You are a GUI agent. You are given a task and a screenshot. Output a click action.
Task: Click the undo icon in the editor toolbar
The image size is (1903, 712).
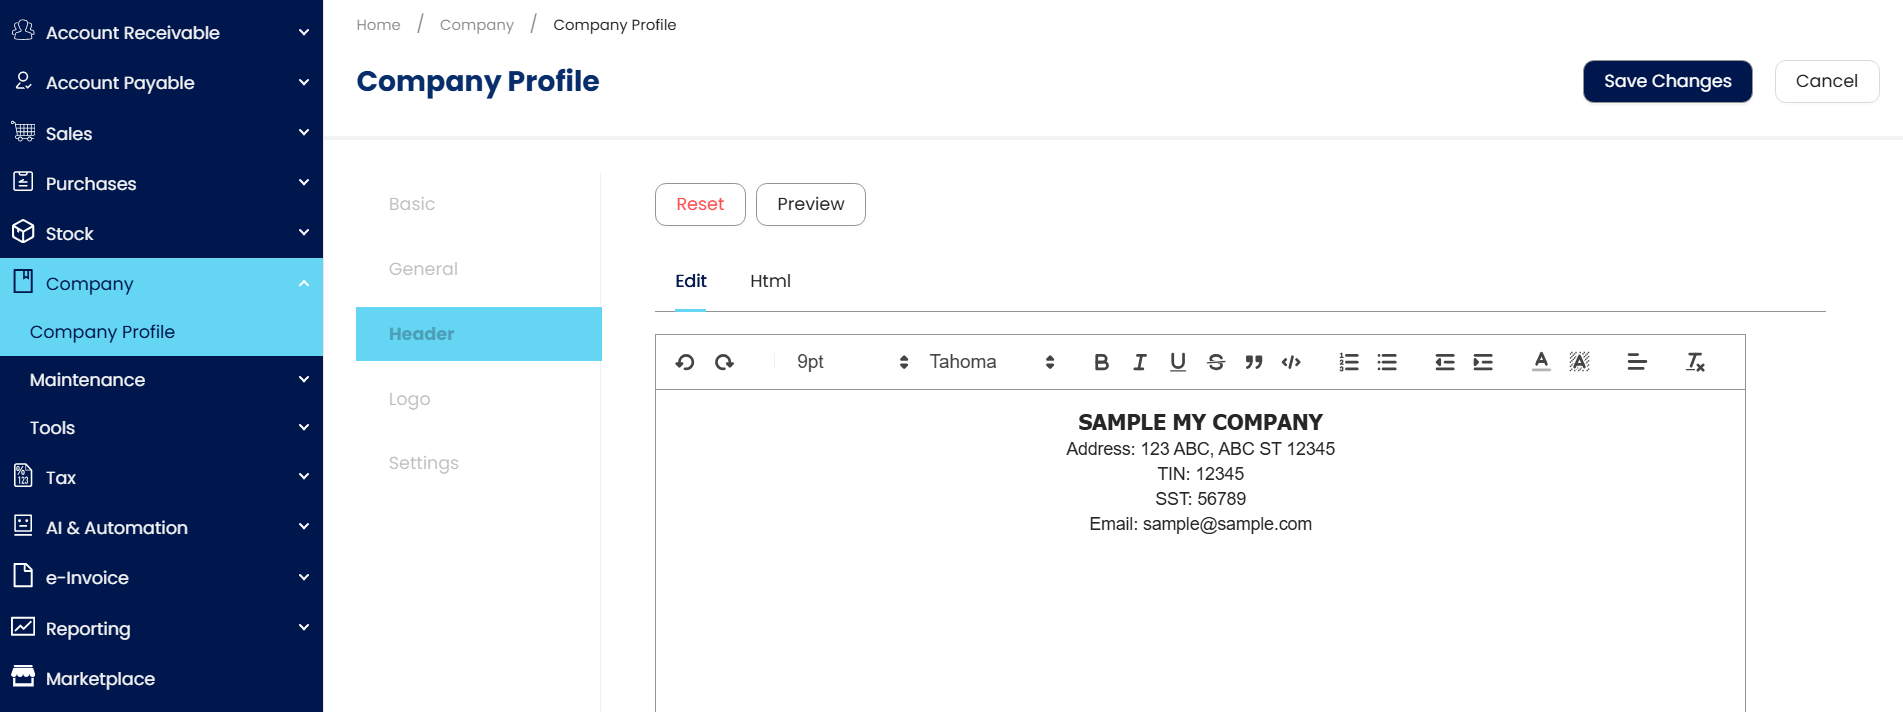[x=685, y=362]
